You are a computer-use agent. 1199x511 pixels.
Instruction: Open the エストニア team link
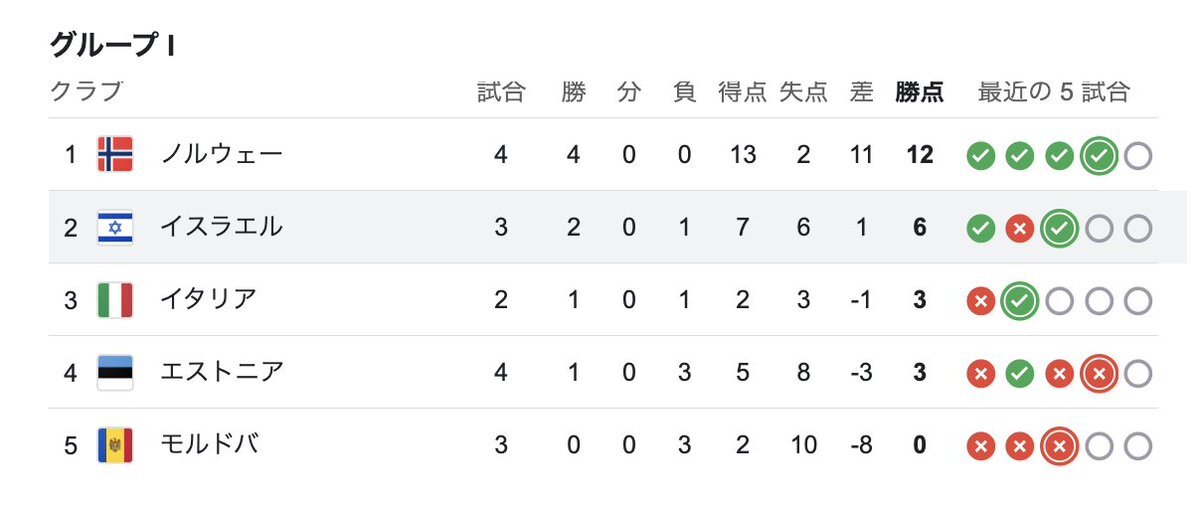click(222, 373)
